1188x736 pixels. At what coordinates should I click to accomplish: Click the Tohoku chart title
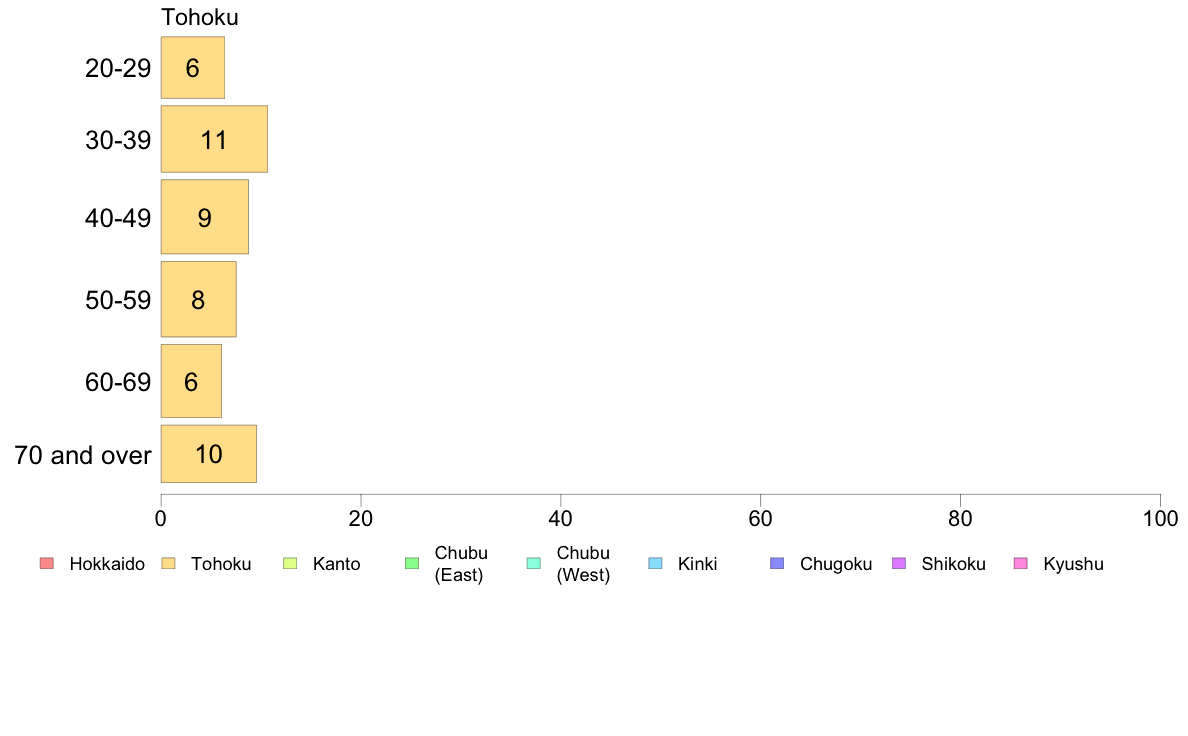[200, 17]
